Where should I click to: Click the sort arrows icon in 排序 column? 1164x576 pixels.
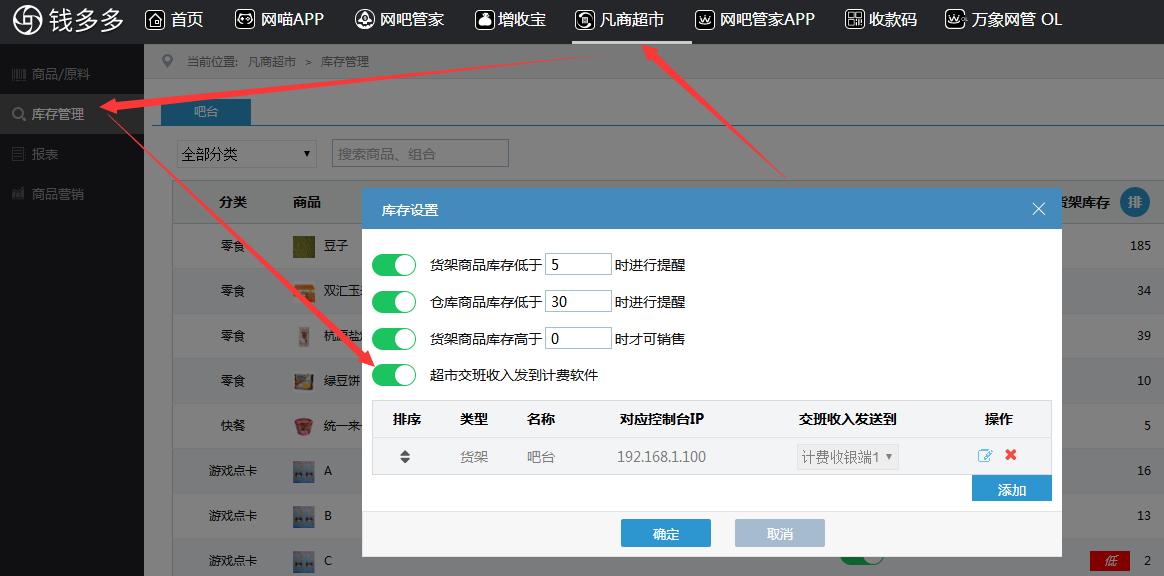(405, 457)
